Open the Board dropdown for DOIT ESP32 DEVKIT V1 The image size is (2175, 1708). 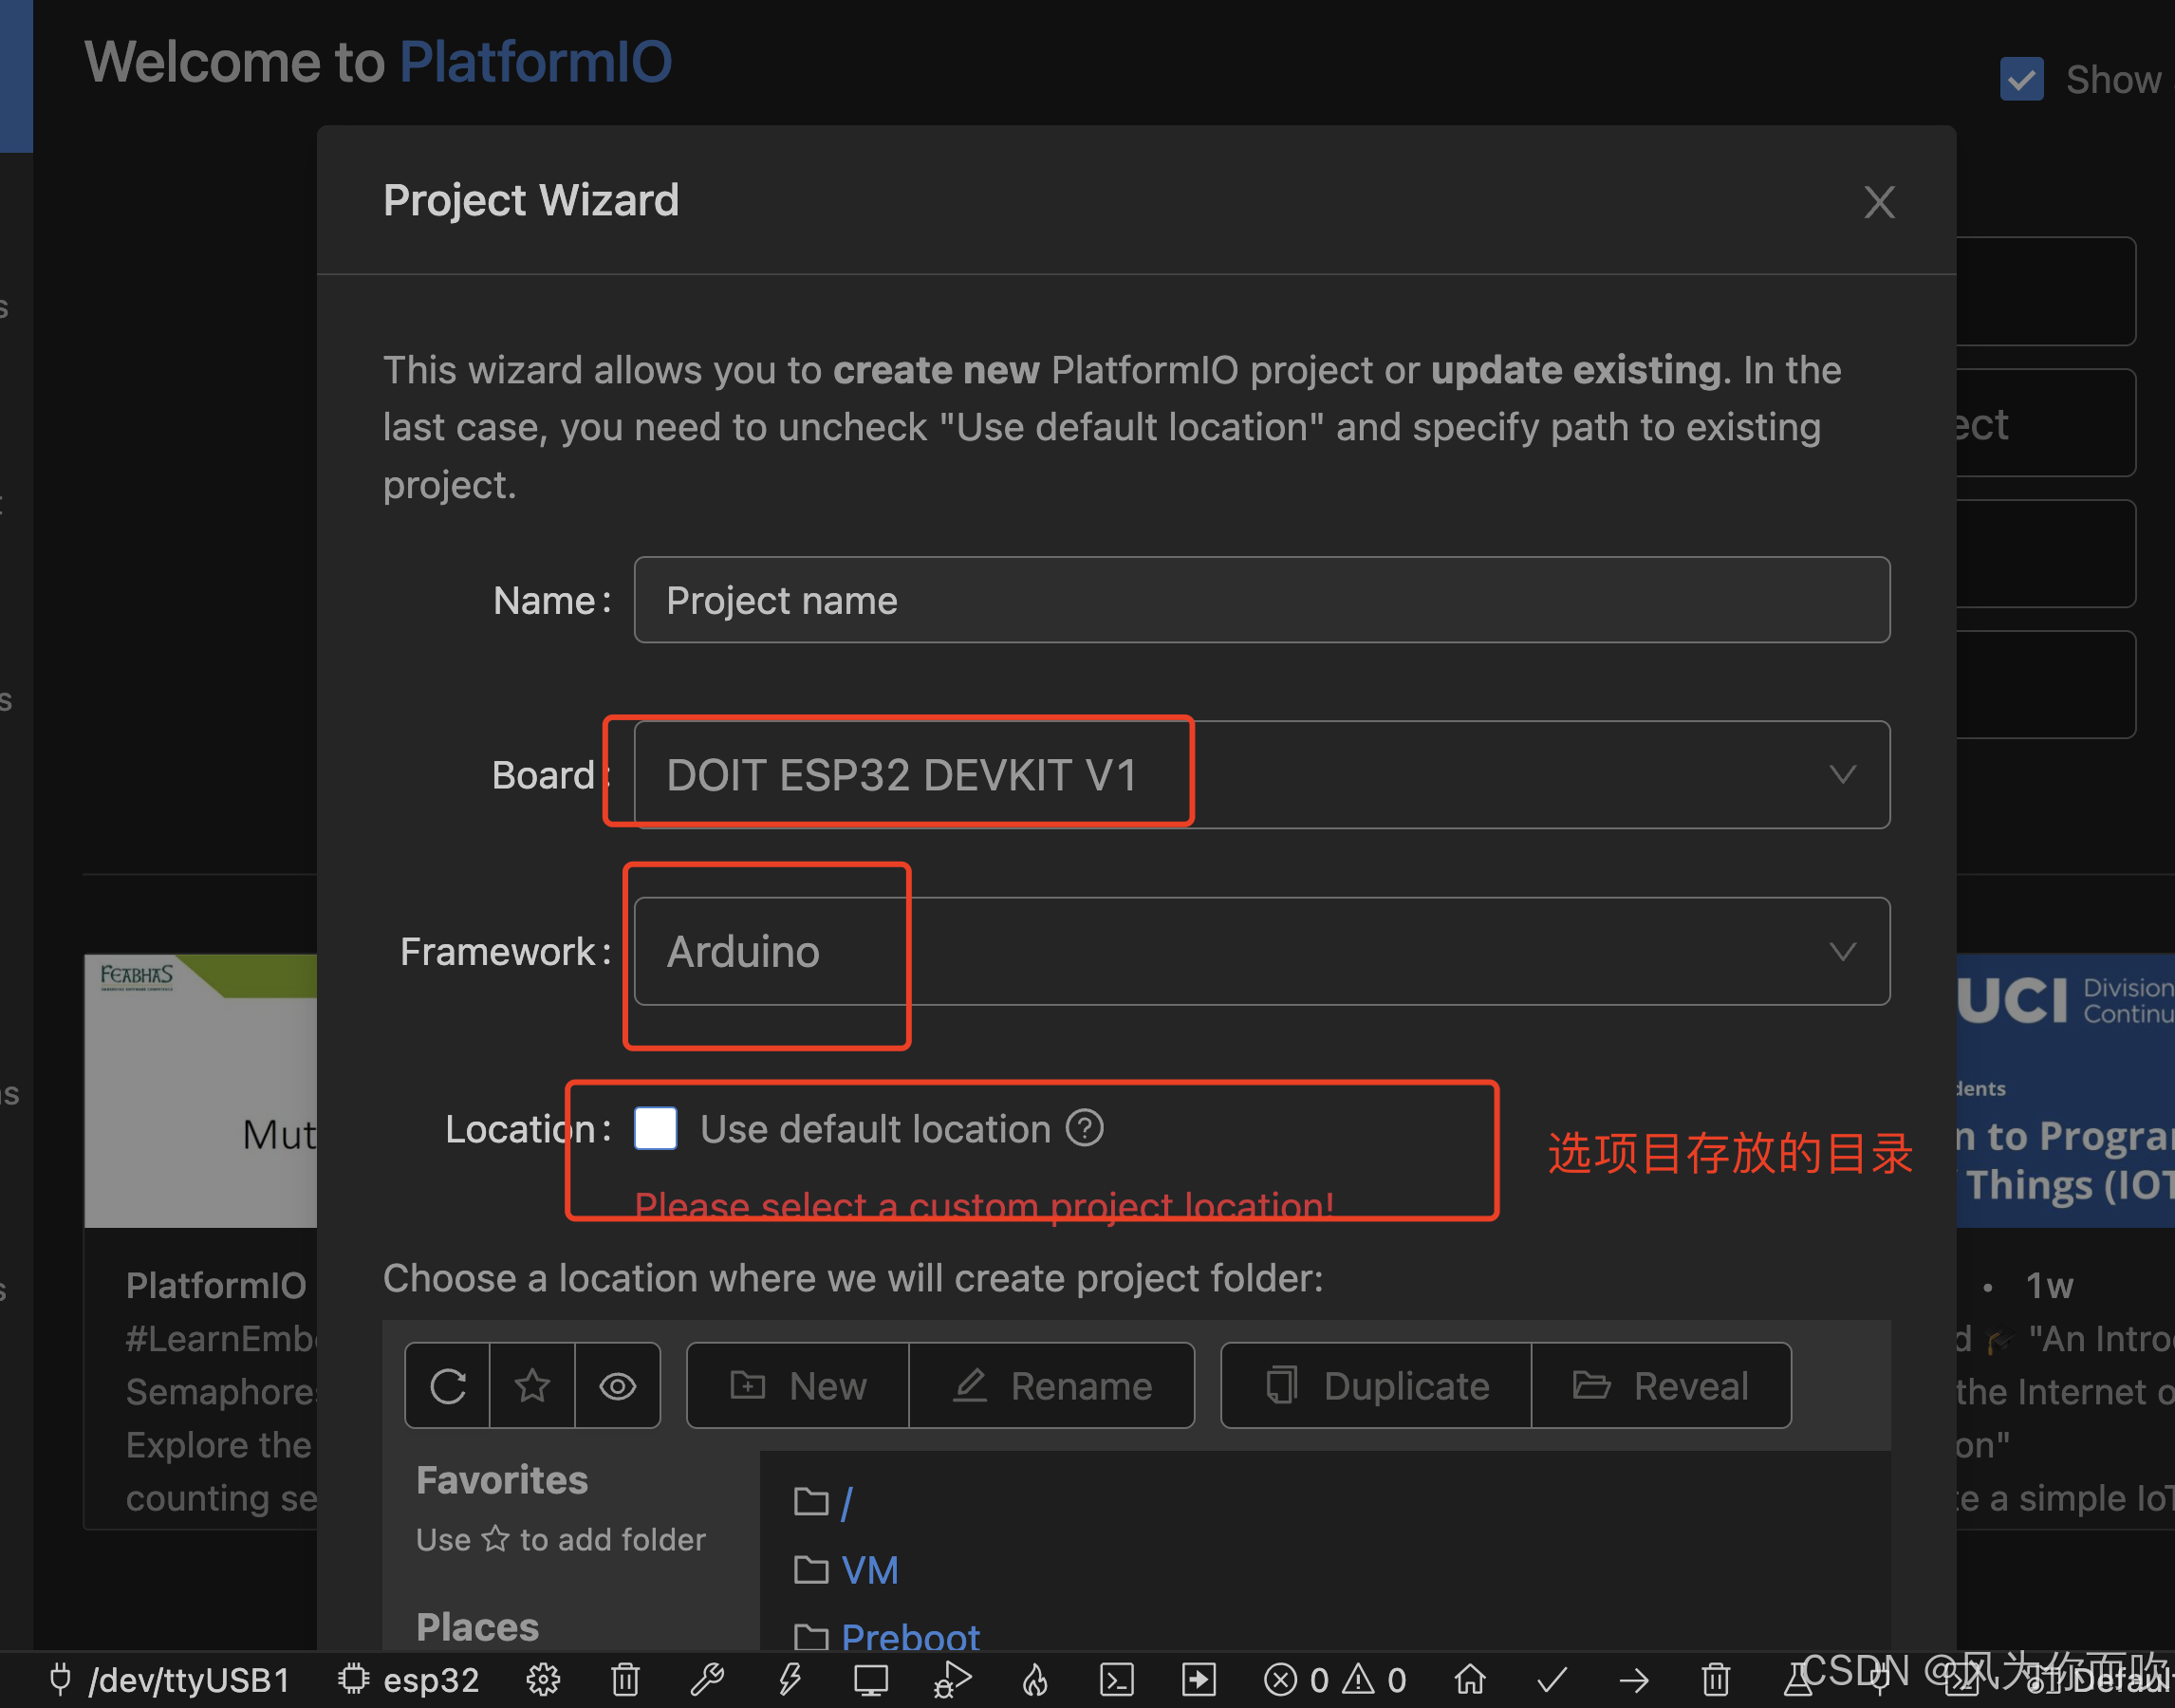(x=1261, y=775)
